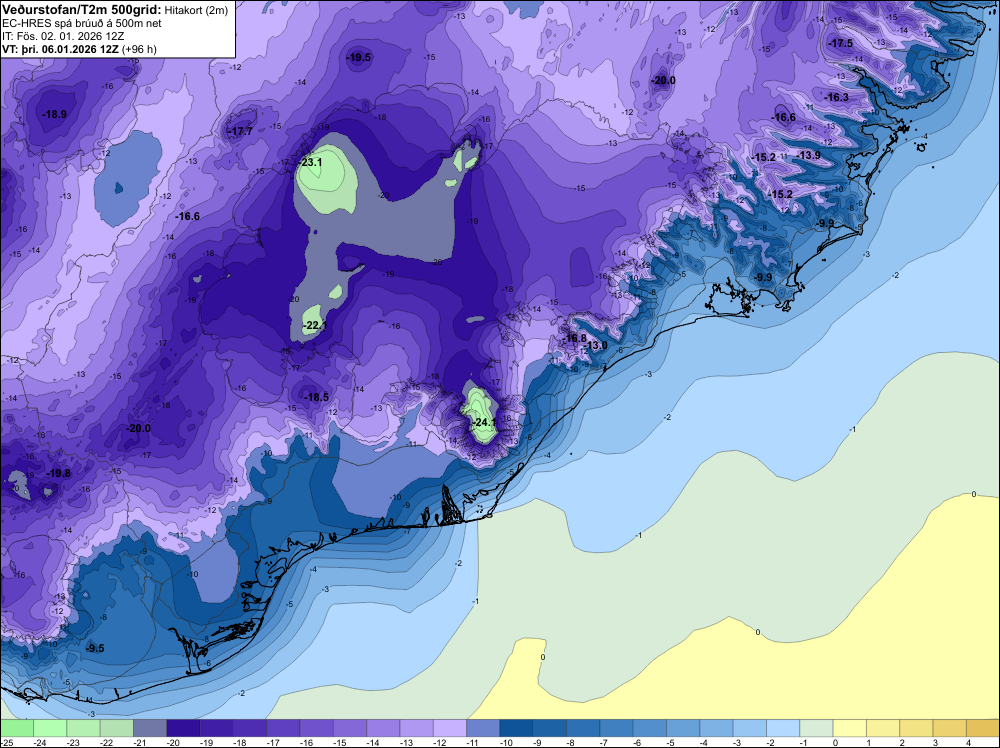1000x748 pixels.
Task: Click the -16.8 temperature label
Action: pyautogui.click(x=576, y=338)
